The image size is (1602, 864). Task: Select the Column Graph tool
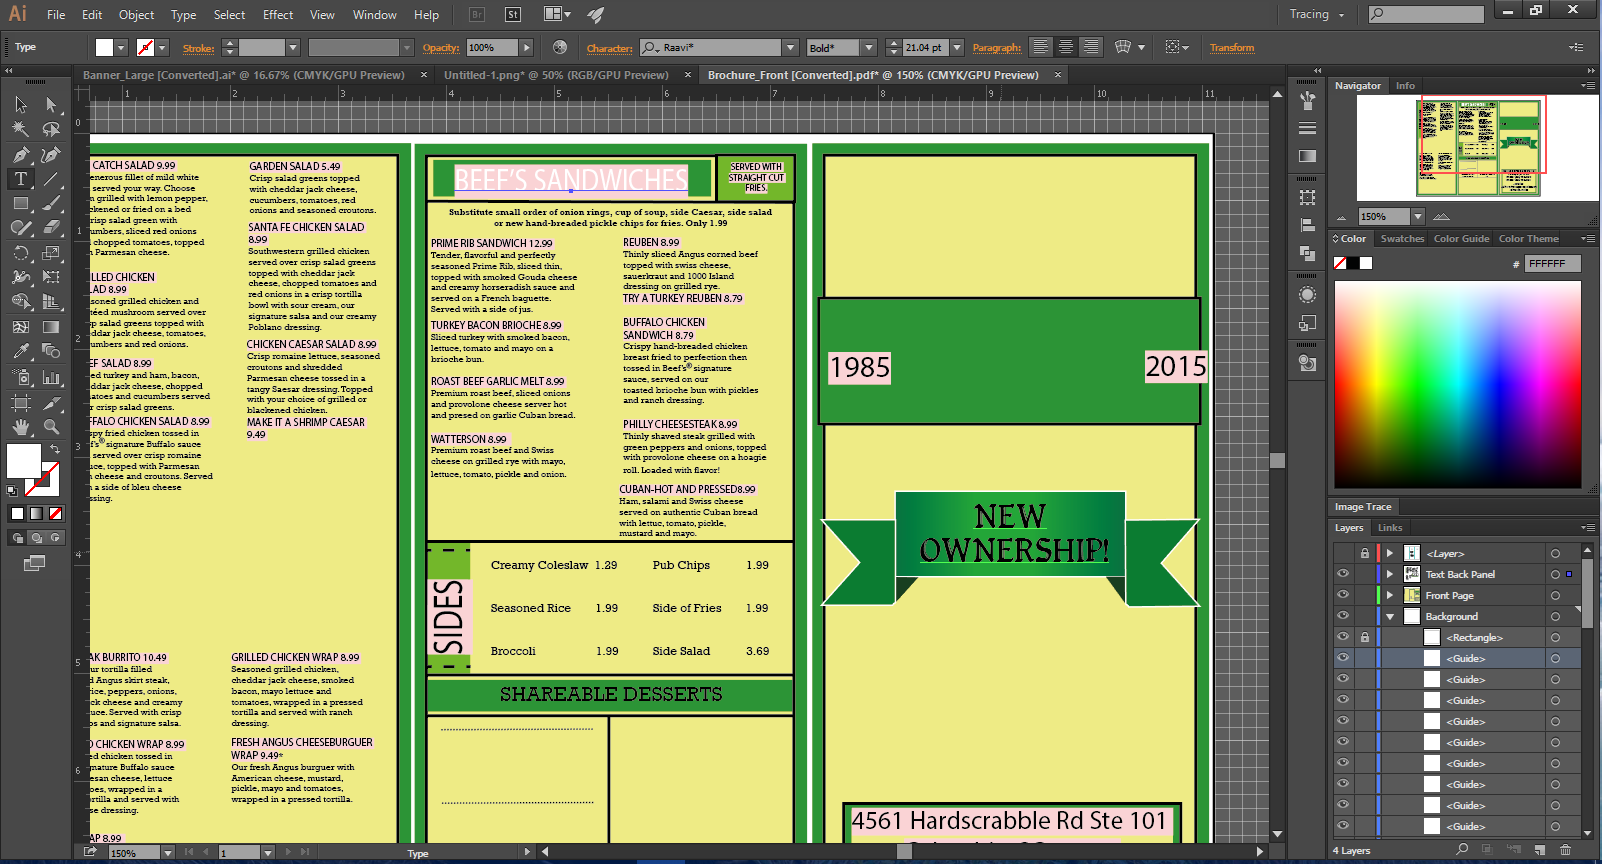(51, 378)
